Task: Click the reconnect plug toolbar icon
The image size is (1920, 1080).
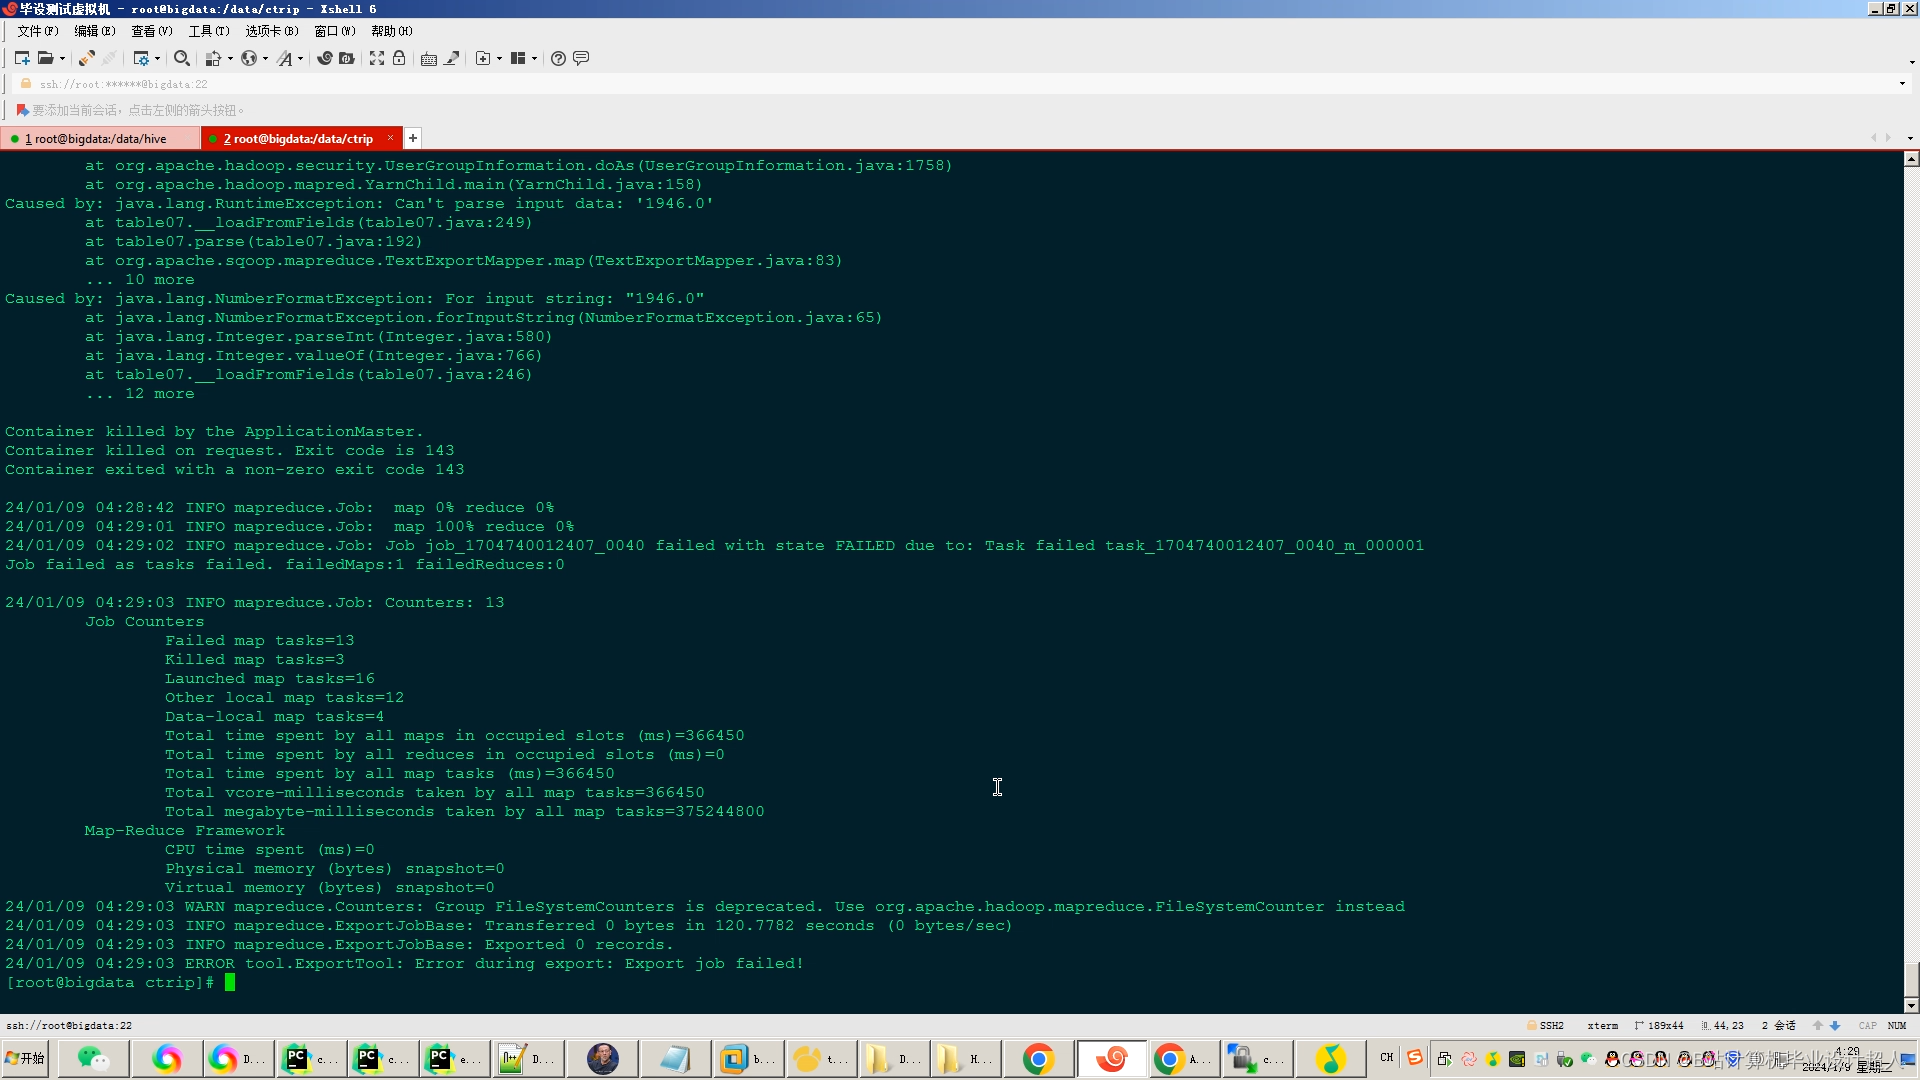Action: click(x=86, y=58)
